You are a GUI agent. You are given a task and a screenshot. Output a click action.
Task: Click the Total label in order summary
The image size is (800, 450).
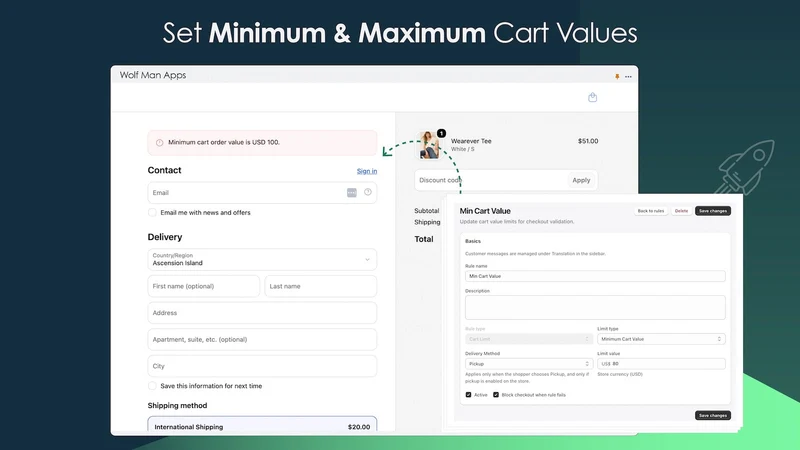(423, 239)
